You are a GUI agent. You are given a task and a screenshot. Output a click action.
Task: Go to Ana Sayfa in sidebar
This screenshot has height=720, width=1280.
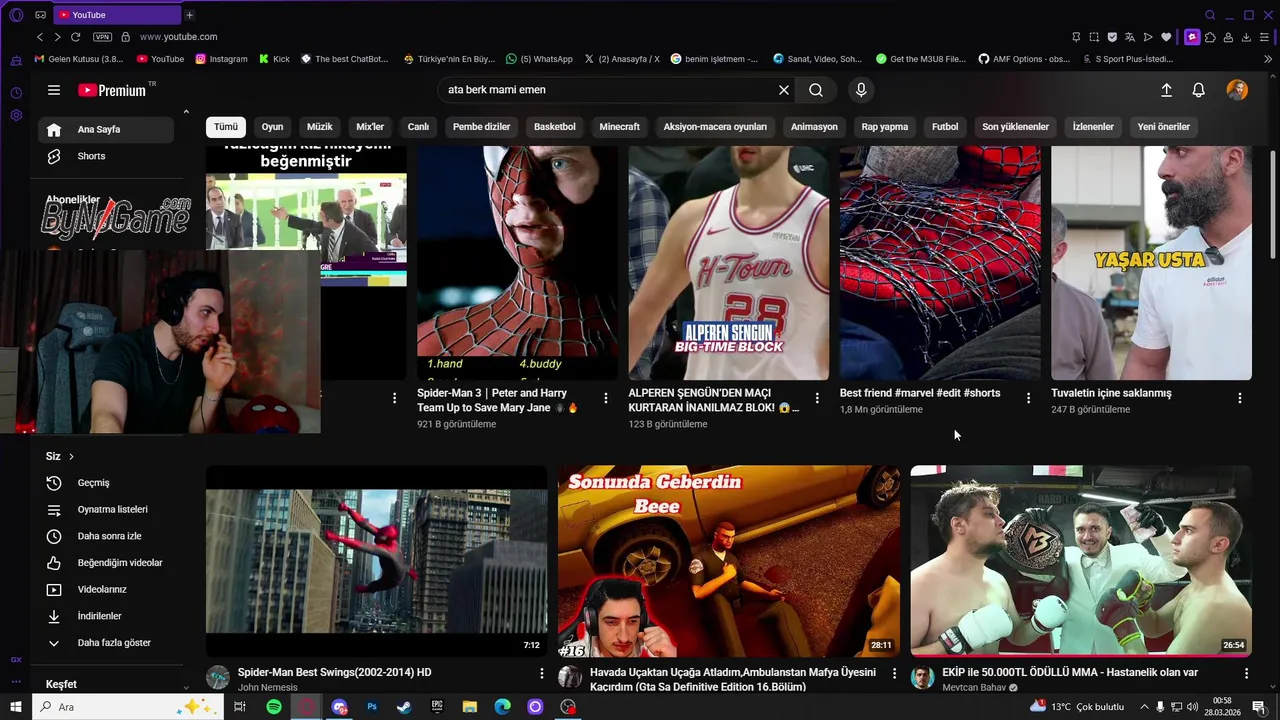point(106,129)
